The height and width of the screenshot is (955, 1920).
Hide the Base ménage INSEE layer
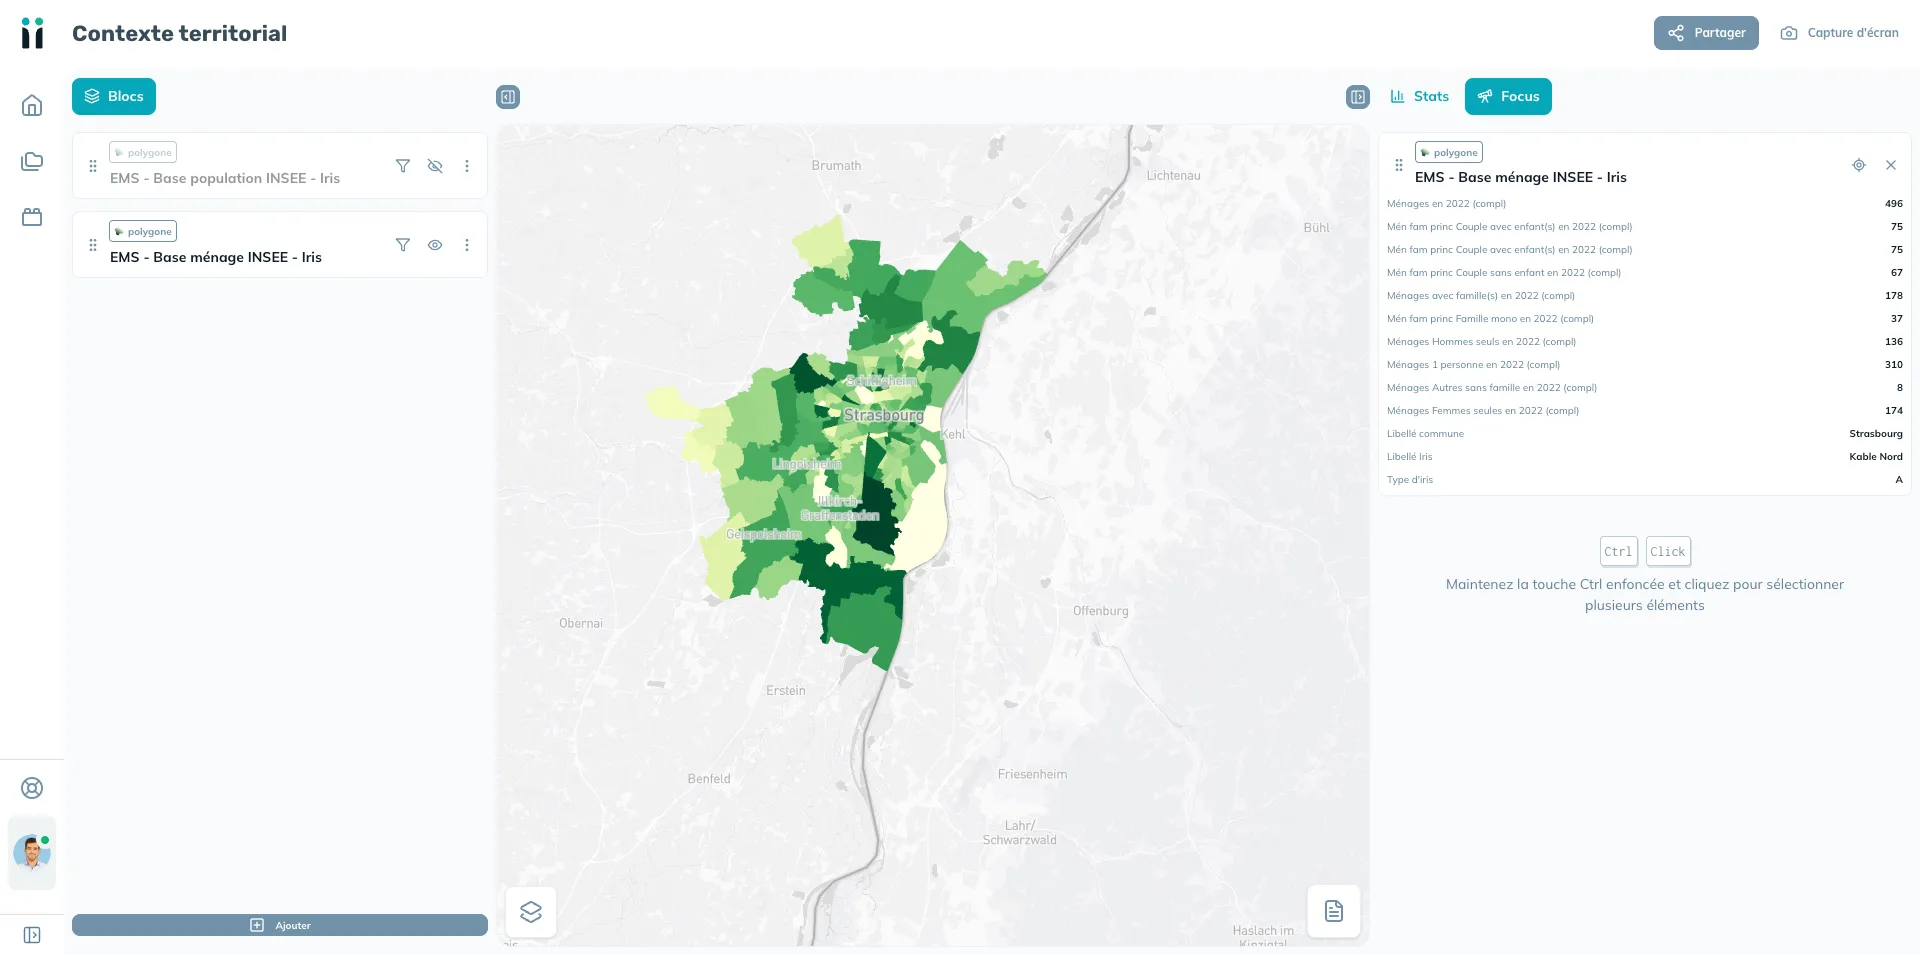[435, 245]
